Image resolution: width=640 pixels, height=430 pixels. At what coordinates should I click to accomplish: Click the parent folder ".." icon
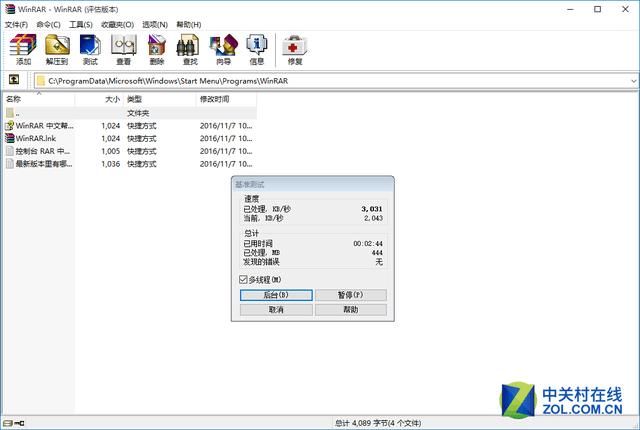(10, 113)
